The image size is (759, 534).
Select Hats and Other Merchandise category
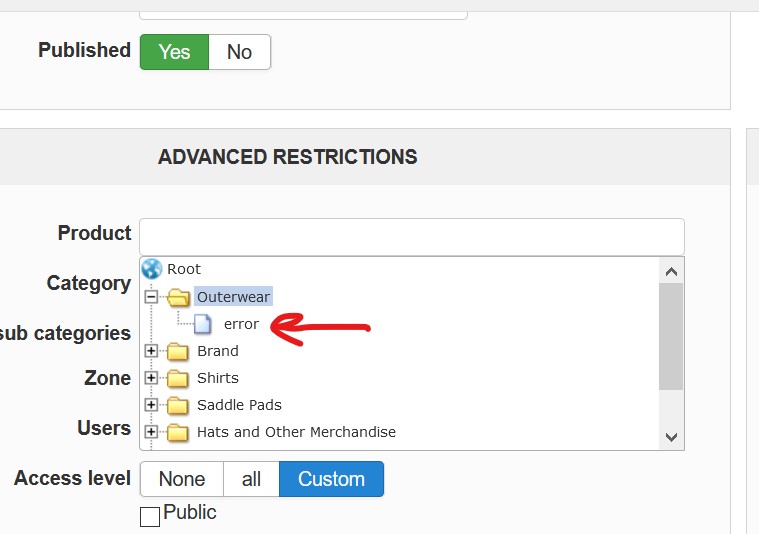[x=296, y=432]
